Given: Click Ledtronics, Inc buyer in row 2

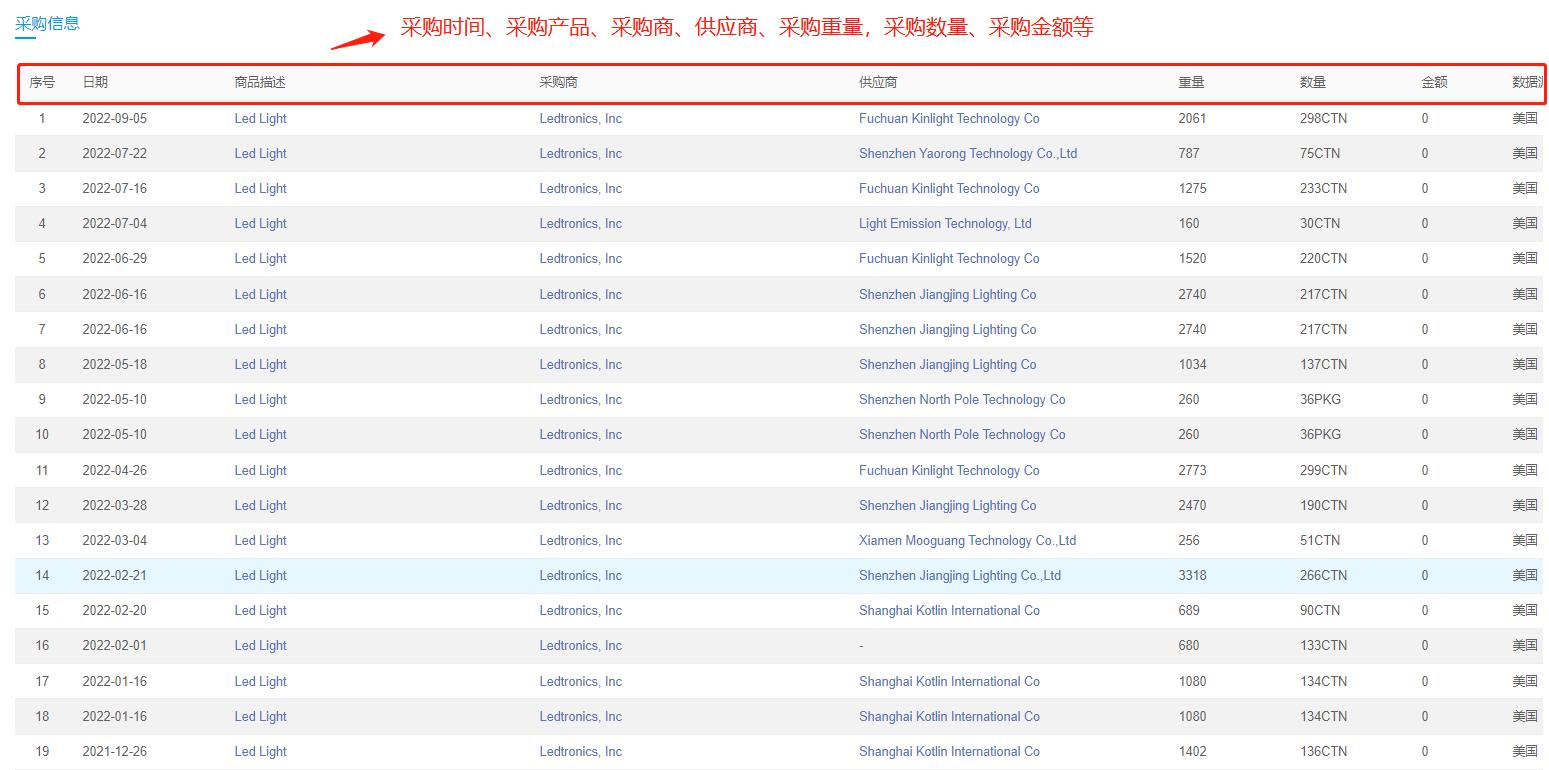Looking at the screenshot, I should (x=580, y=153).
